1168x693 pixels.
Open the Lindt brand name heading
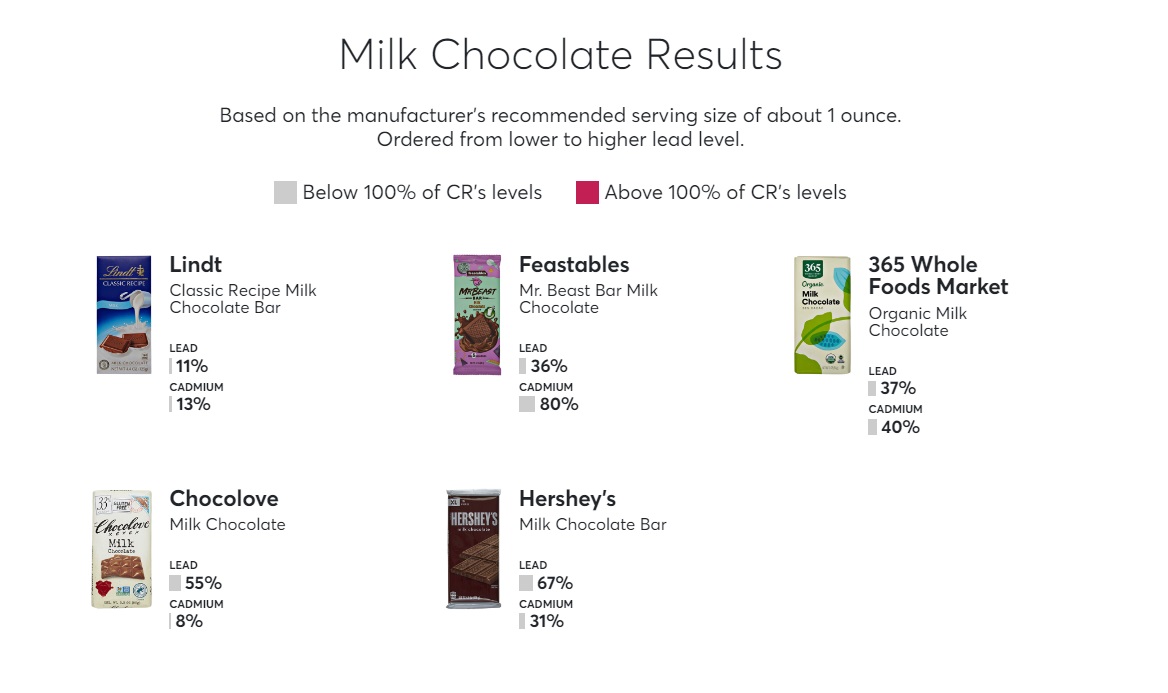[196, 265]
